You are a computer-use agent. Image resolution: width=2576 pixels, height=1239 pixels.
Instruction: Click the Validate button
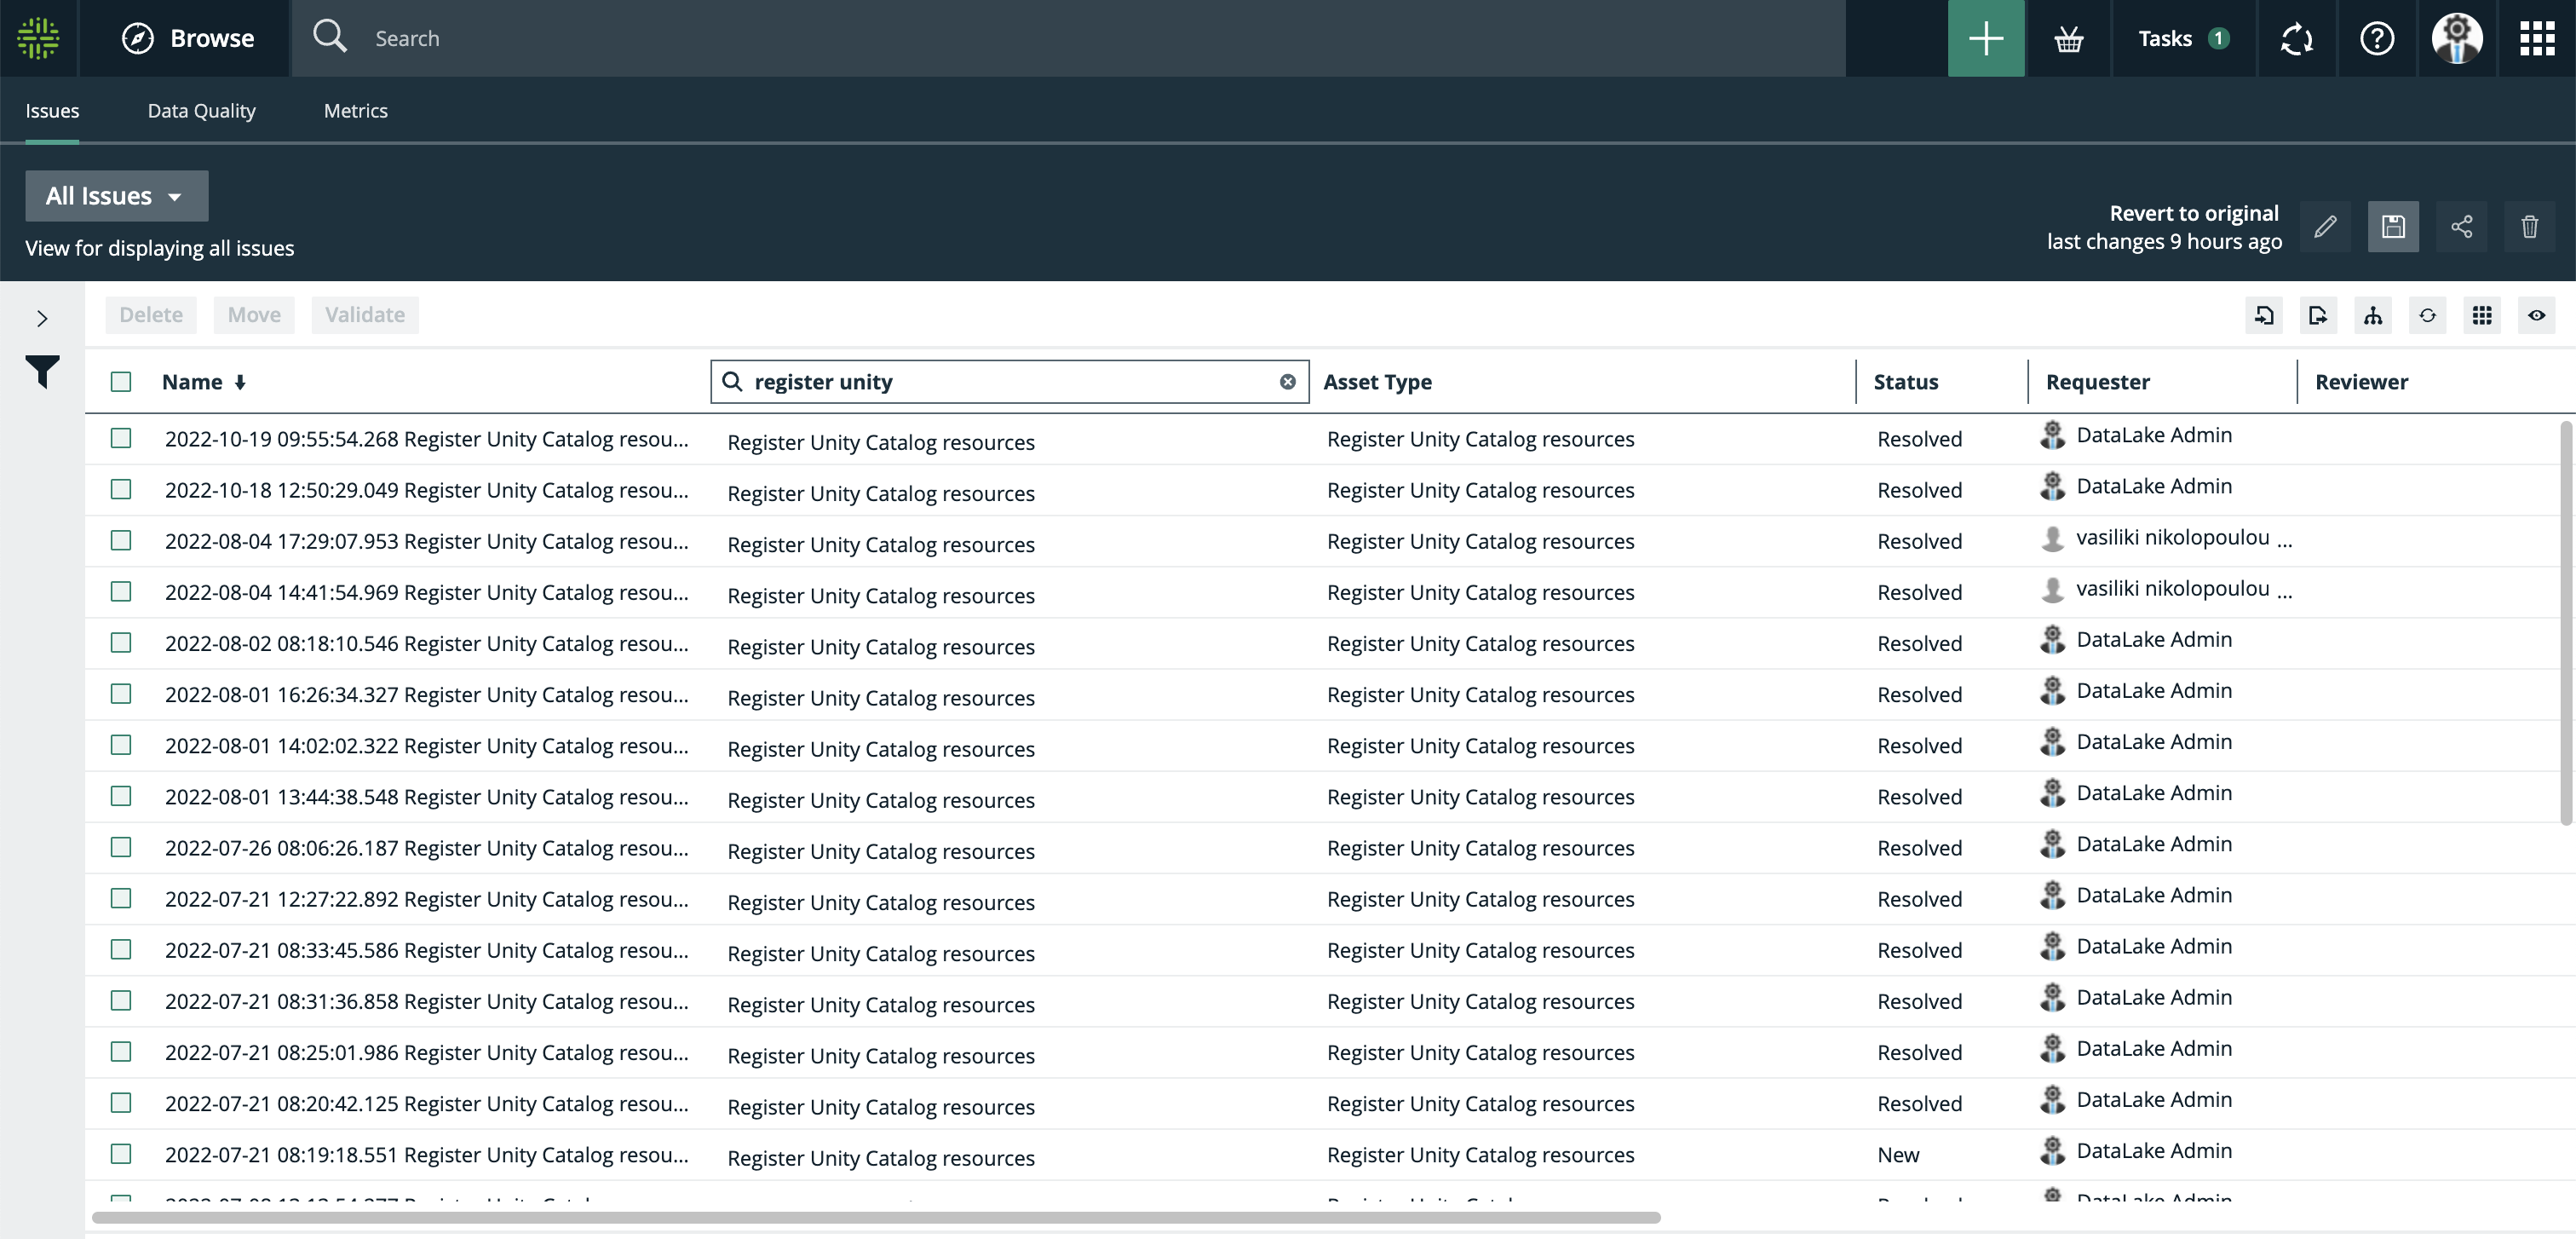[x=365, y=315]
